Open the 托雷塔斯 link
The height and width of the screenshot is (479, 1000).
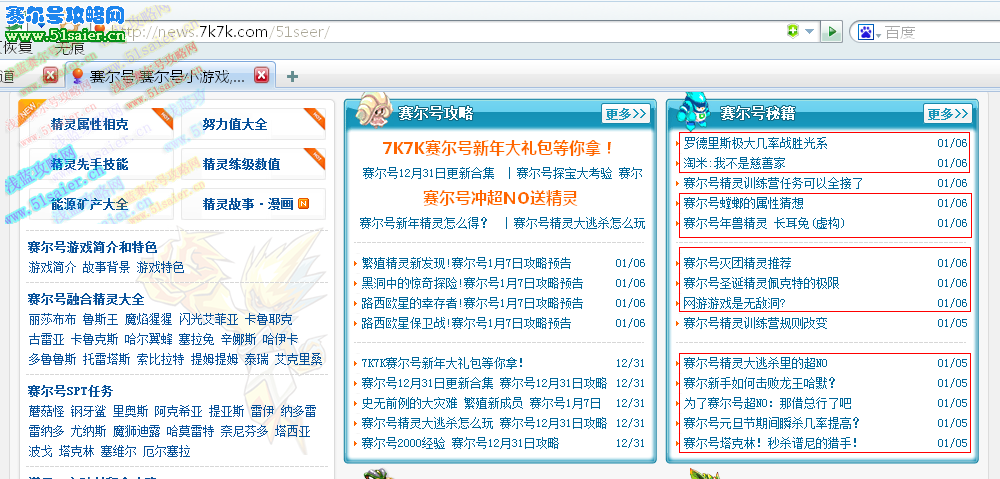coord(106,359)
